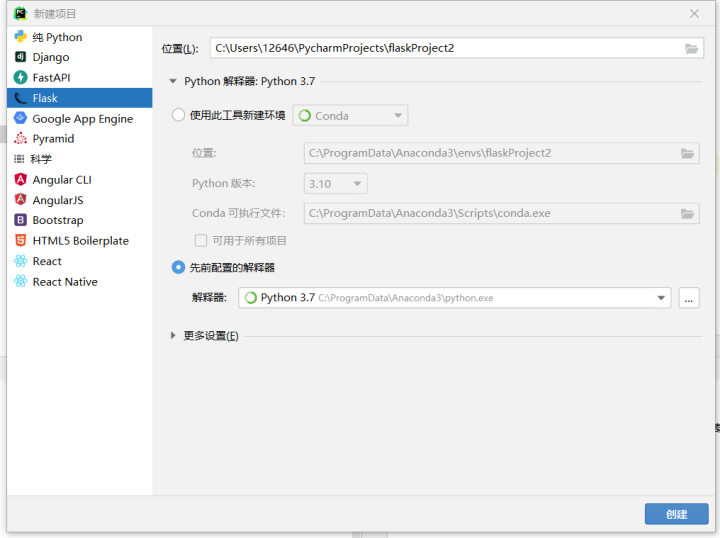720x538 pixels.
Task: Click the Conda 可执行文件 path field
Action: tap(501, 213)
